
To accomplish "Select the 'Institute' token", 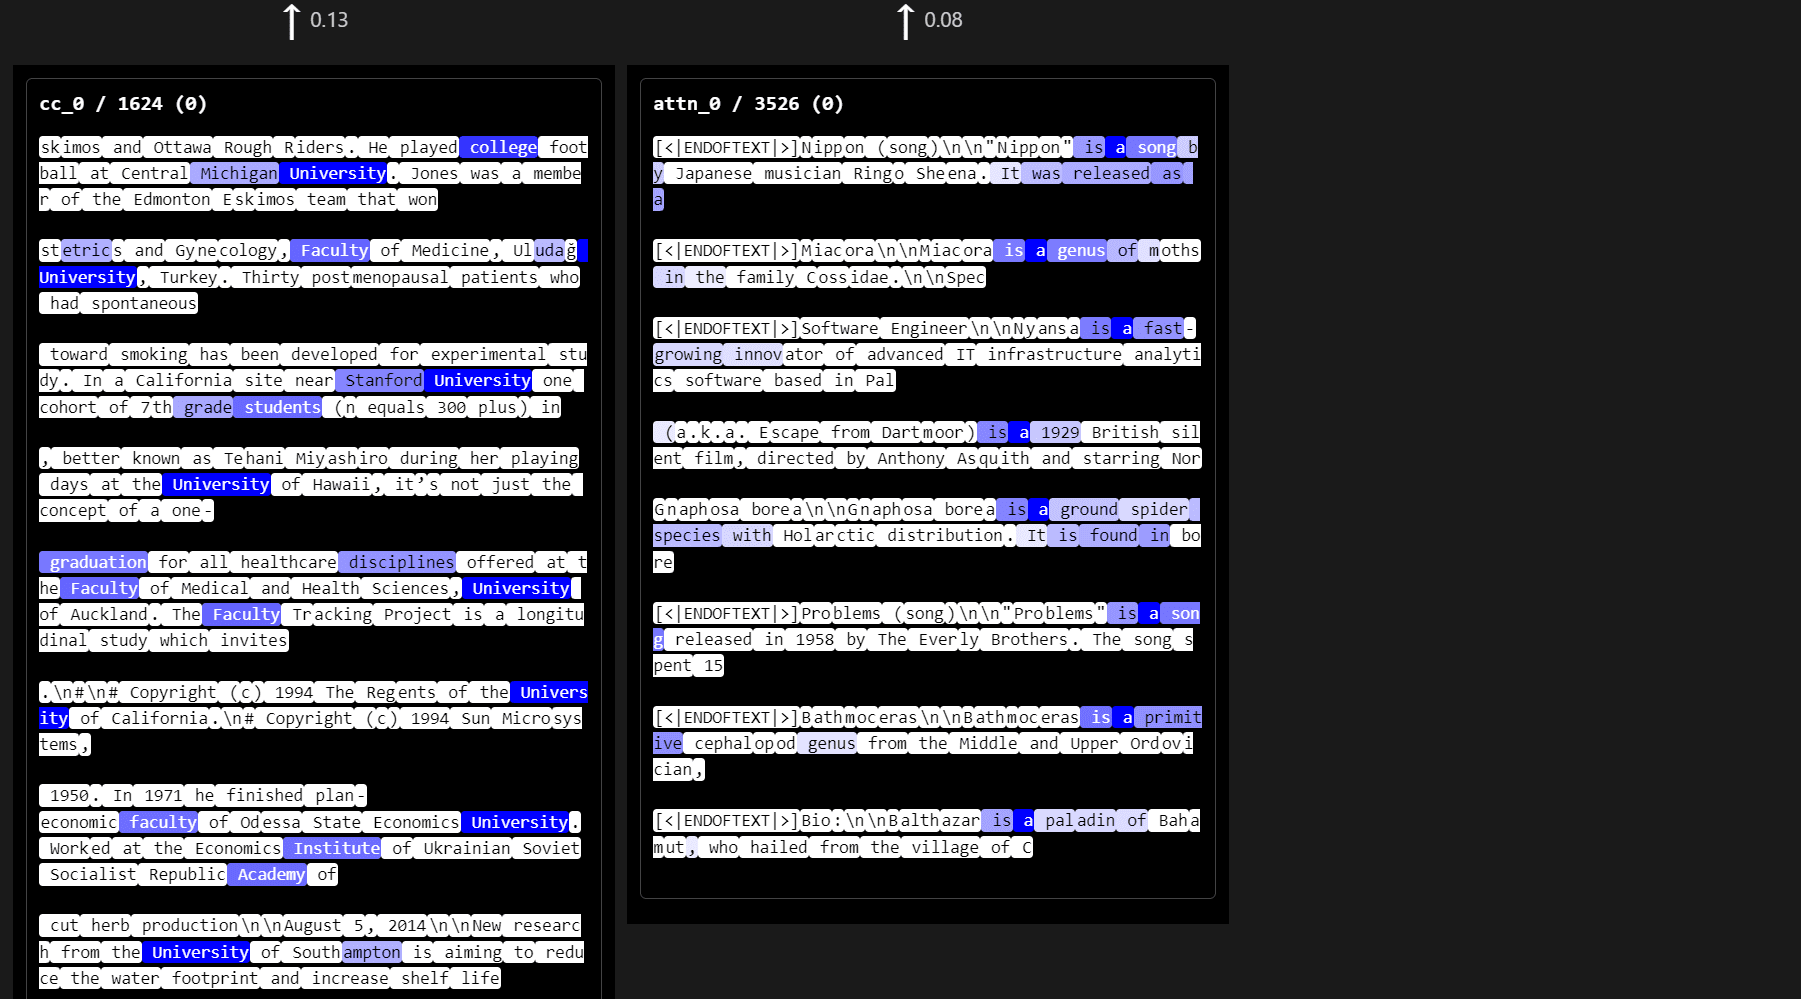I will (x=335, y=848).
